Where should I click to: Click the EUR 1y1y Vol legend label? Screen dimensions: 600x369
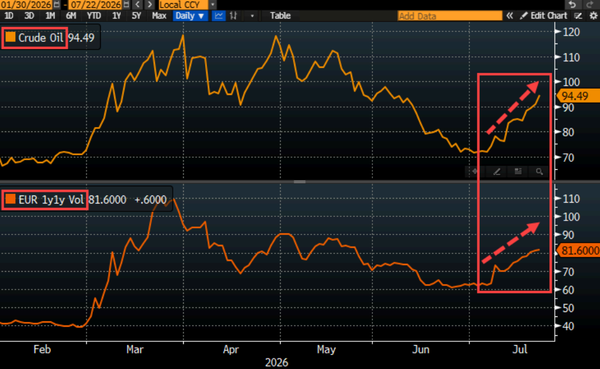(51, 199)
